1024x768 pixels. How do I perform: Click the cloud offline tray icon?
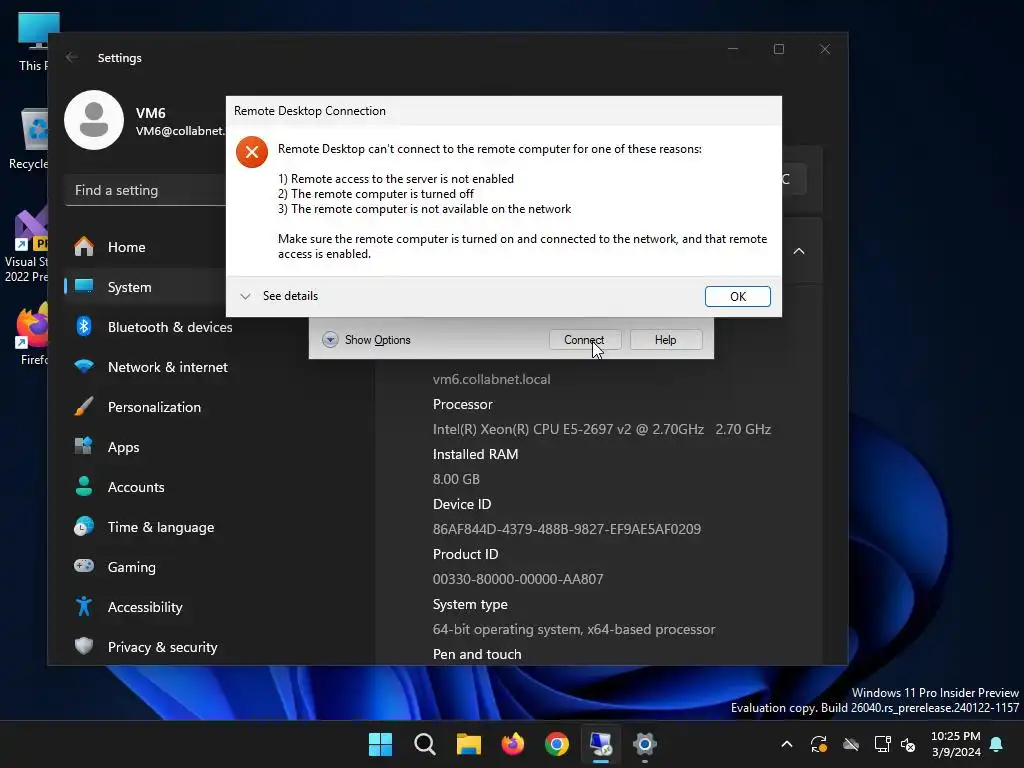(851, 744)
